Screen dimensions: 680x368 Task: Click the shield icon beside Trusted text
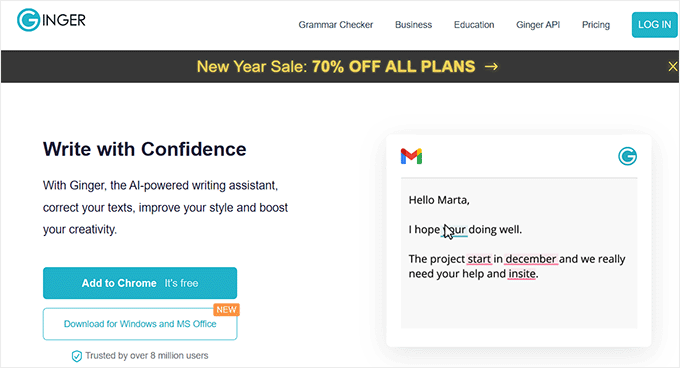click(x=76, y=356)
